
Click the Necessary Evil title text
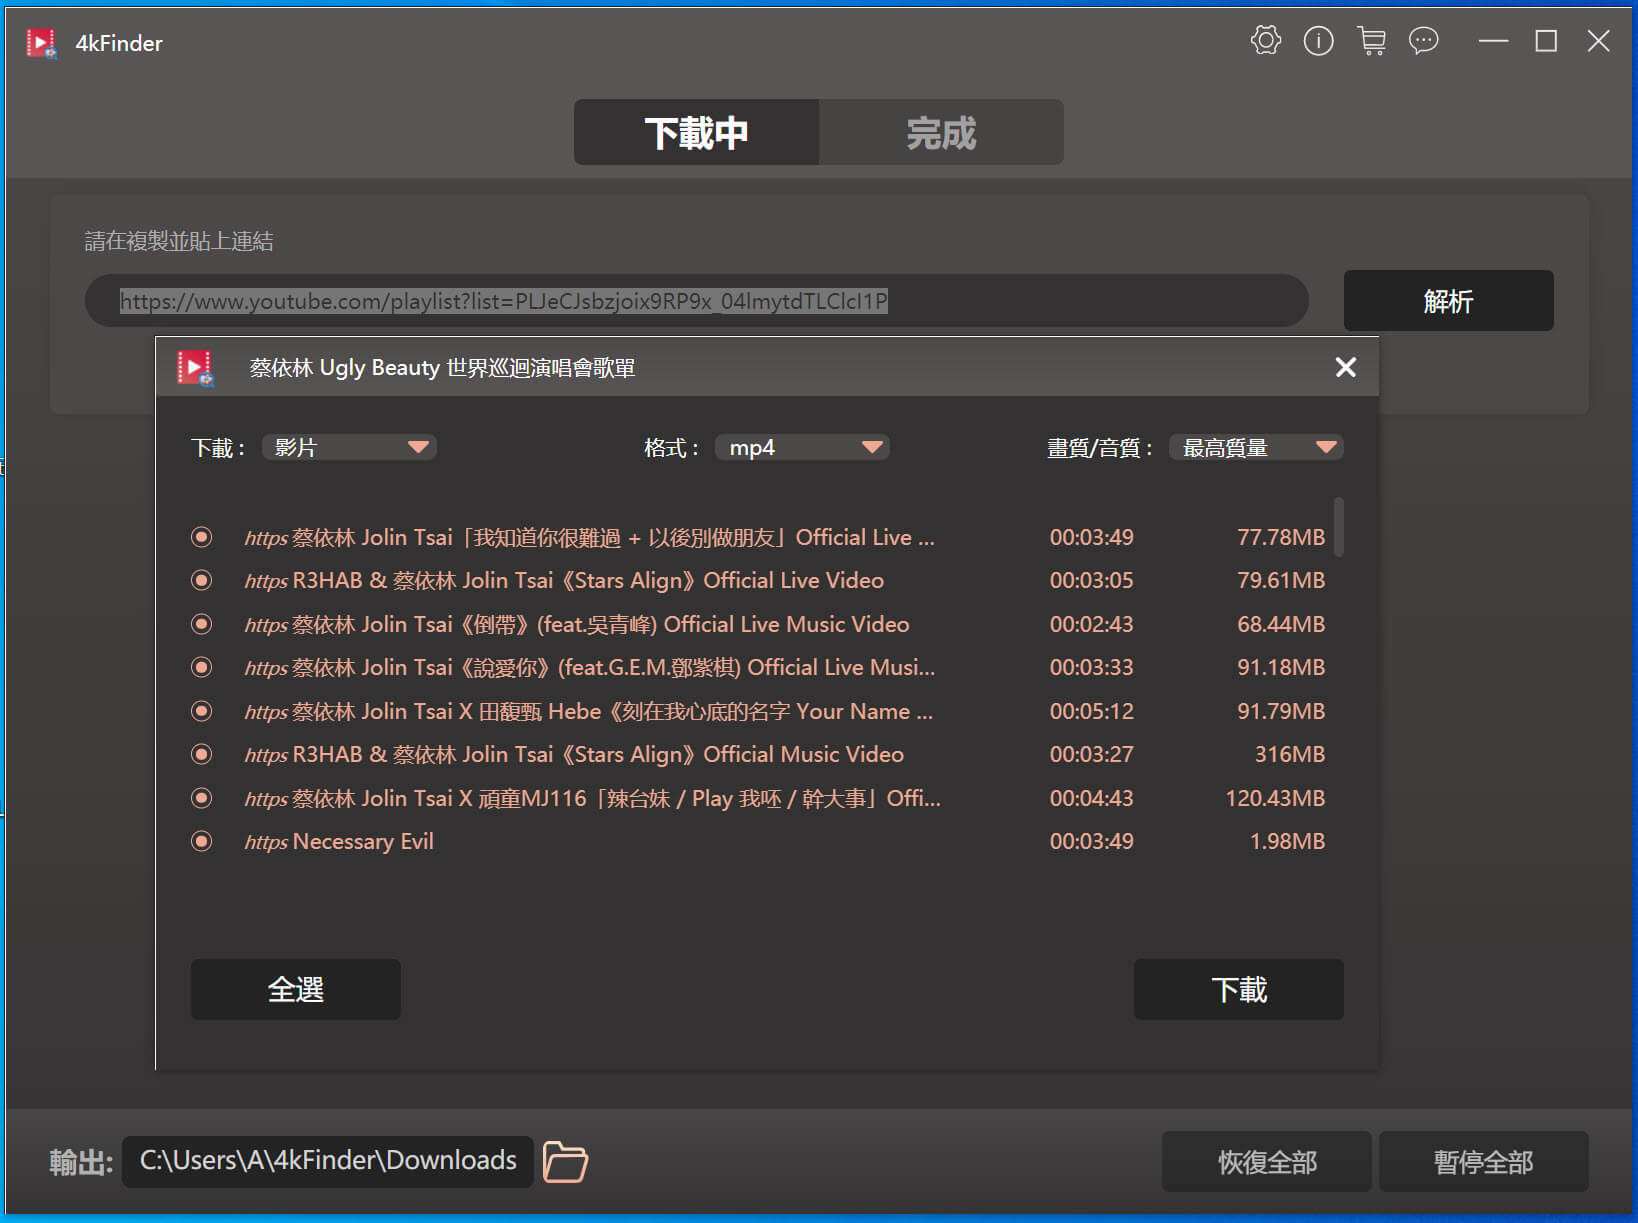pos(363,841)
